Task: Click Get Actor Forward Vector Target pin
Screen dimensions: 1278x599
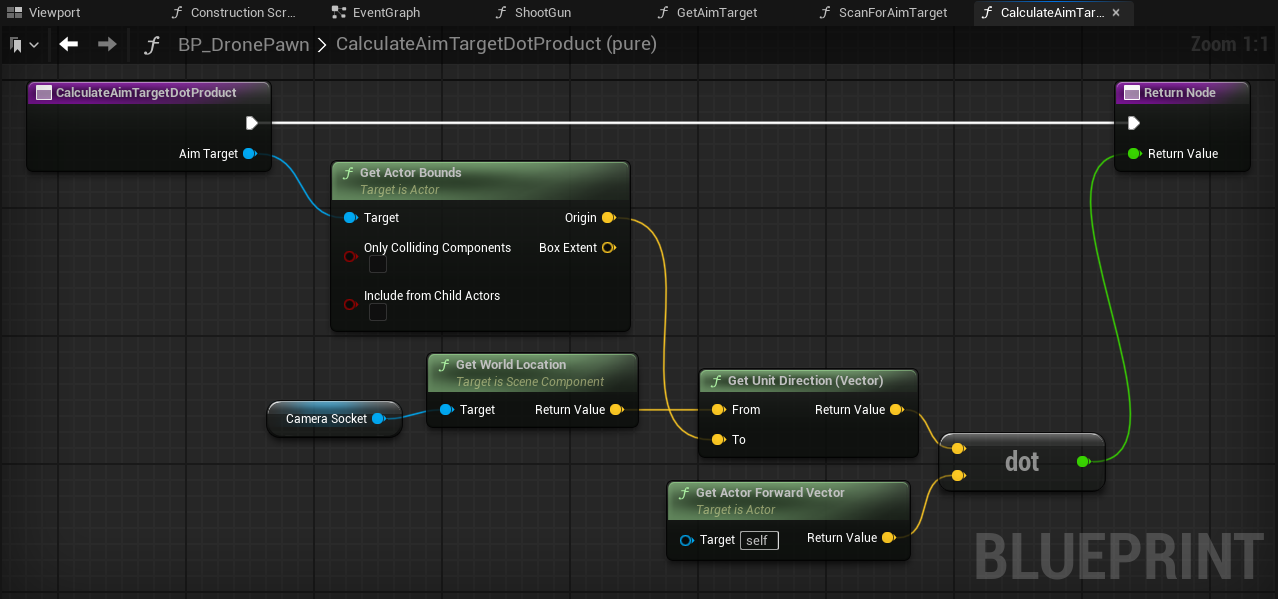Action: [686, 540]
